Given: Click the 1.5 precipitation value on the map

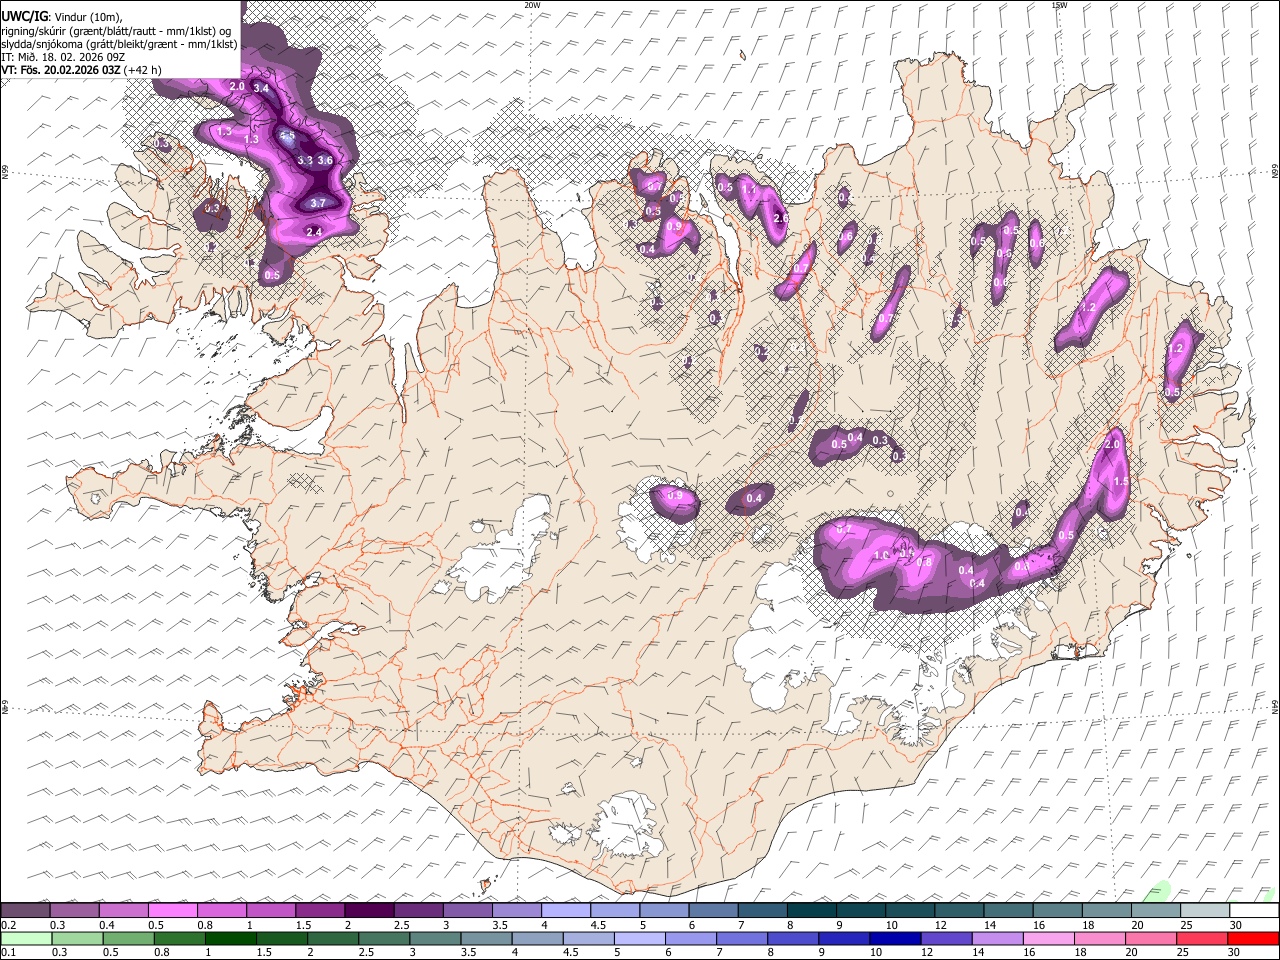Looking at the screenshot, I should pyautogui.click(x=1121, y=481).
